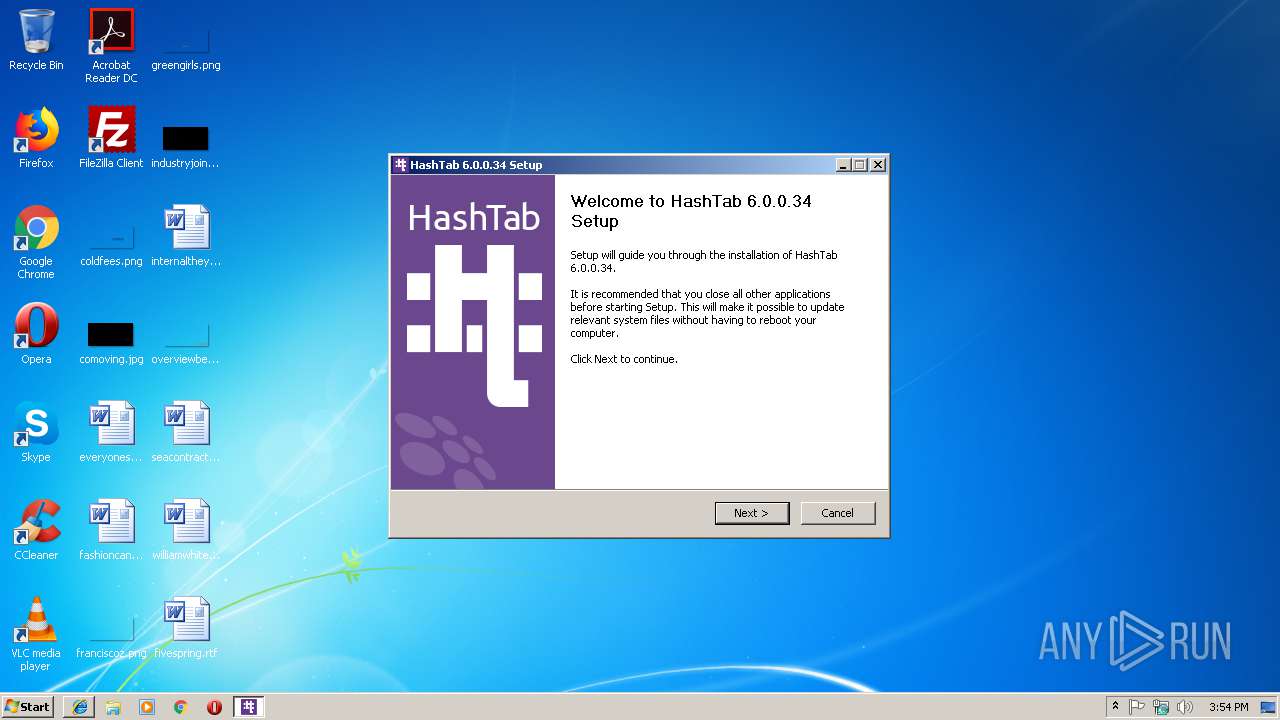Screen dimensions: 1280x720
Task: Minimize the HashTab Setup window
Action: (843, 165)
